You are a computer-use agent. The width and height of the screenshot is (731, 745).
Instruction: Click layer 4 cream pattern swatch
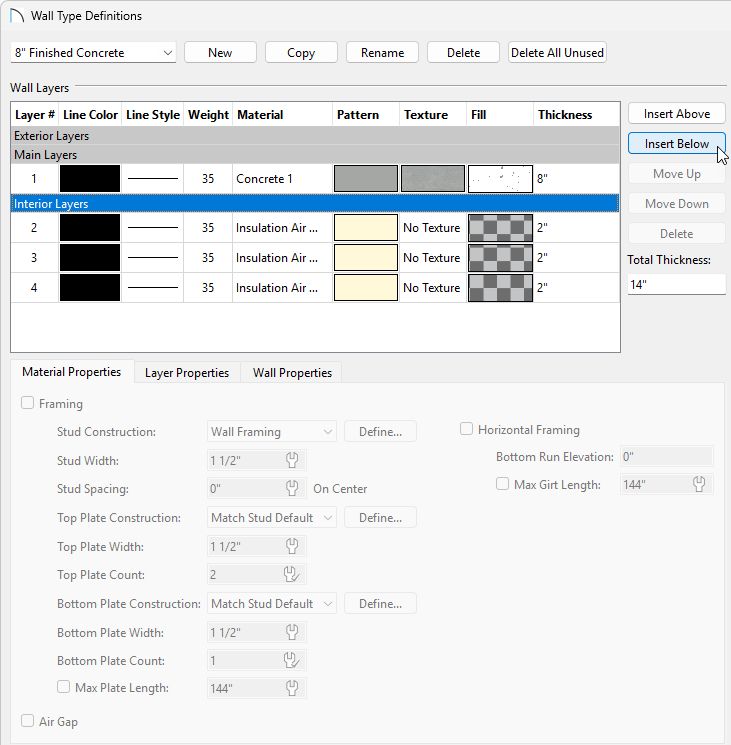(x=366, y=287)
